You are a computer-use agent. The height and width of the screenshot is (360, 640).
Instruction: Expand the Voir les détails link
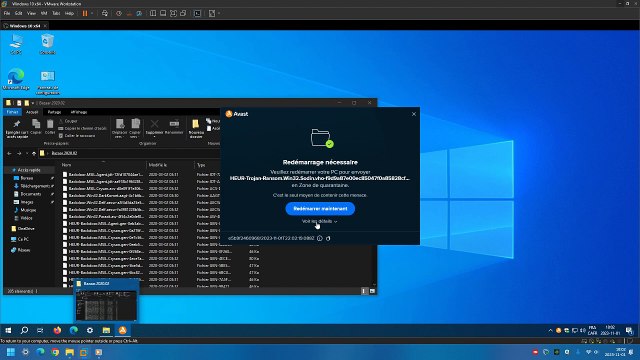click(x=319, y=221)
